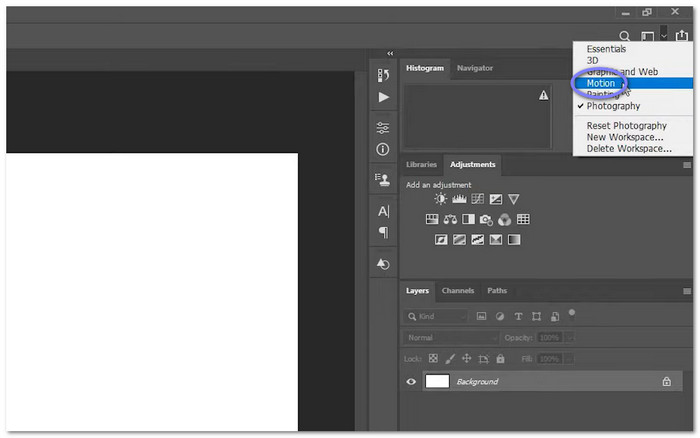This screenshot has width=700, height=438.
Task: Add a Color Lookup adjustment
Action: (x=523, y=219)
